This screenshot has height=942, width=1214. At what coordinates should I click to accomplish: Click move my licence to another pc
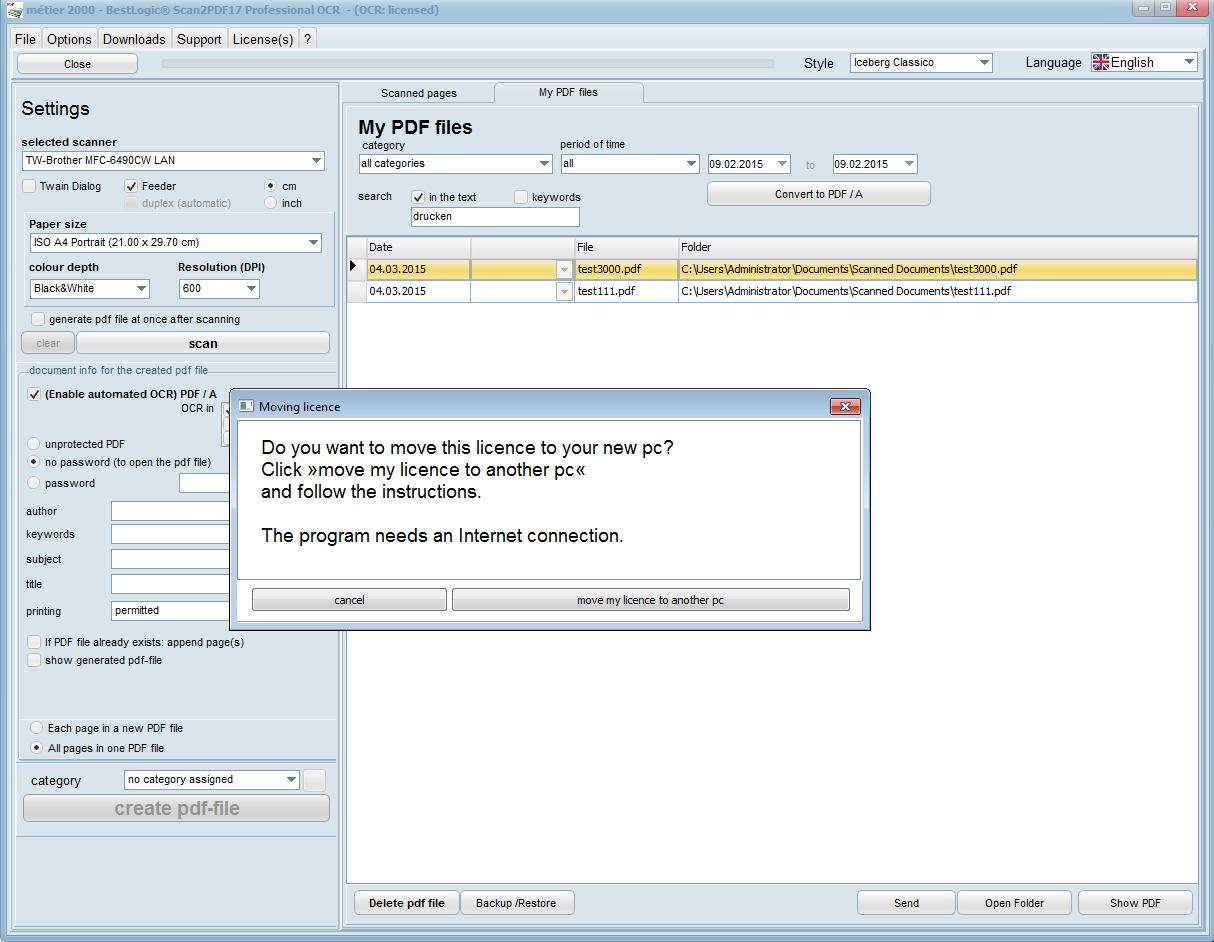point(650,600)
